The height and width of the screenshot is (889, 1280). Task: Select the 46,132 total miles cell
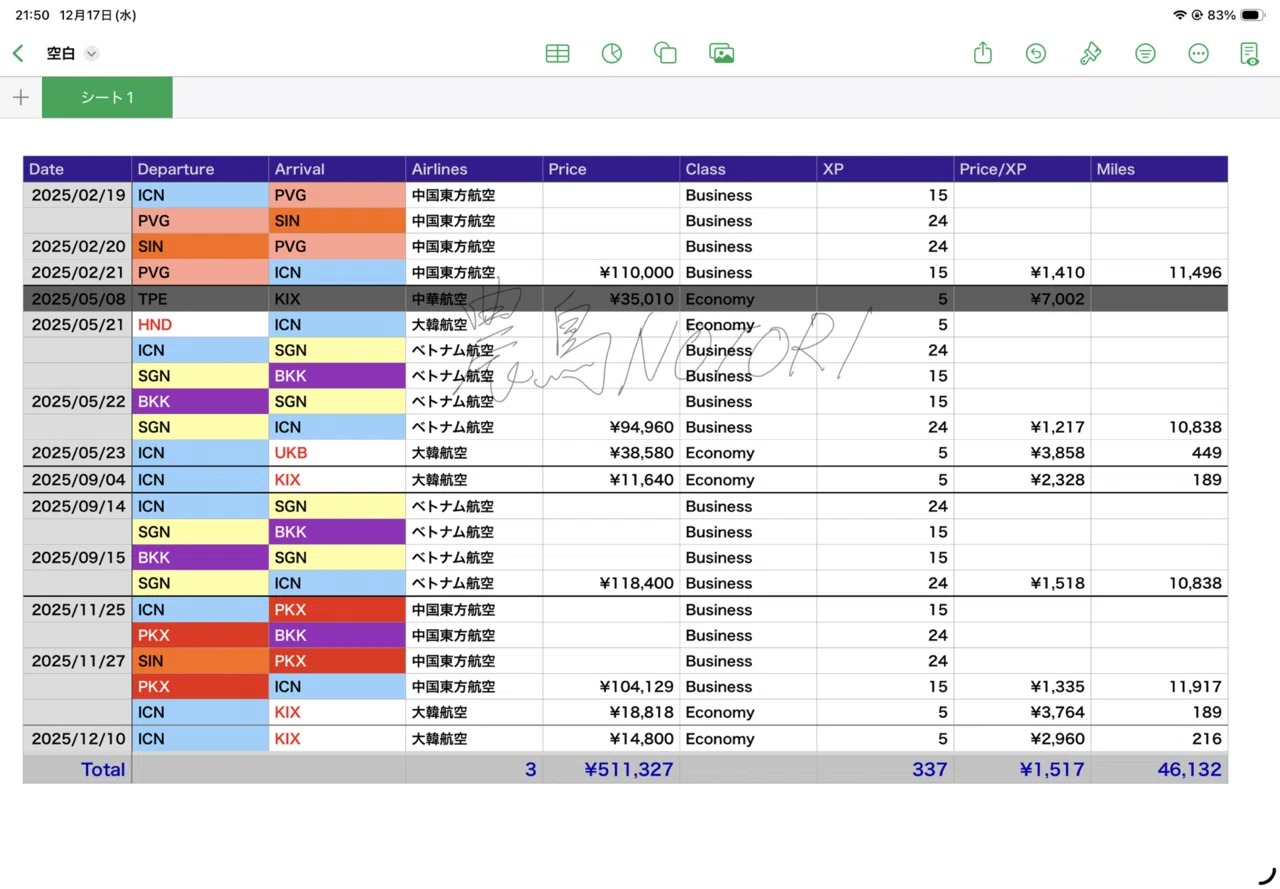pos(1159,769)
